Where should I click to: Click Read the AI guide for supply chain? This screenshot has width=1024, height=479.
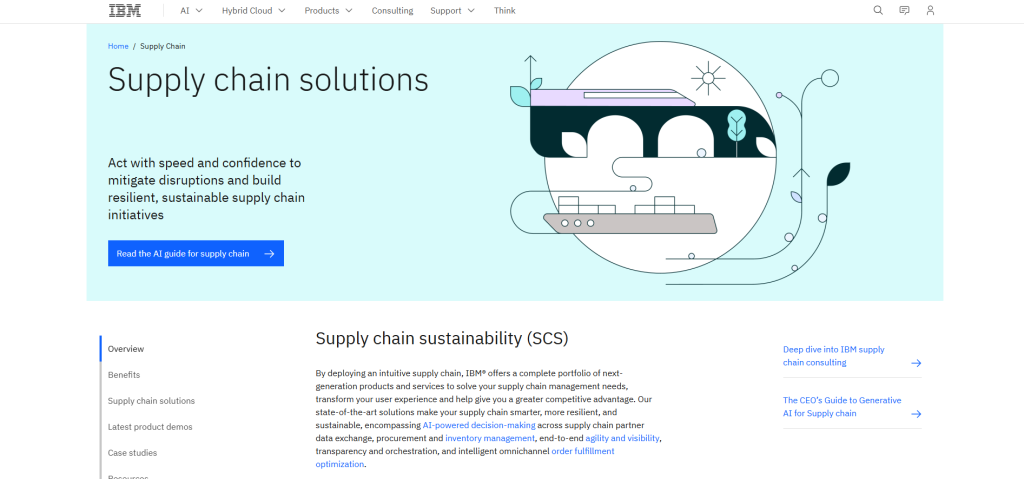[196, 254]
